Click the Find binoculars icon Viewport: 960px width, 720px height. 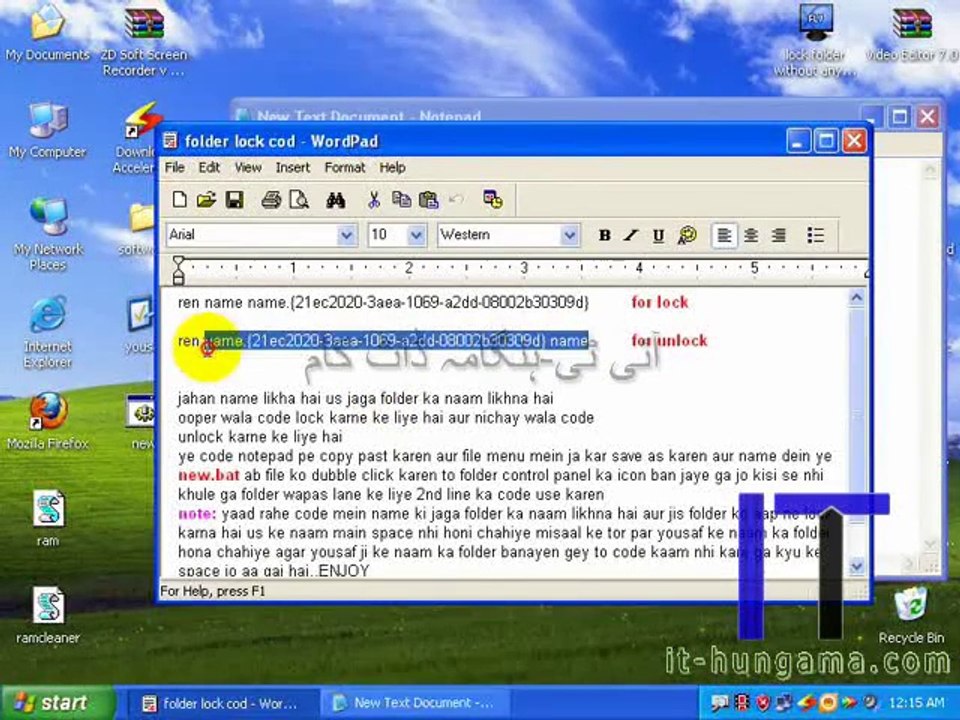coord(336,200)
